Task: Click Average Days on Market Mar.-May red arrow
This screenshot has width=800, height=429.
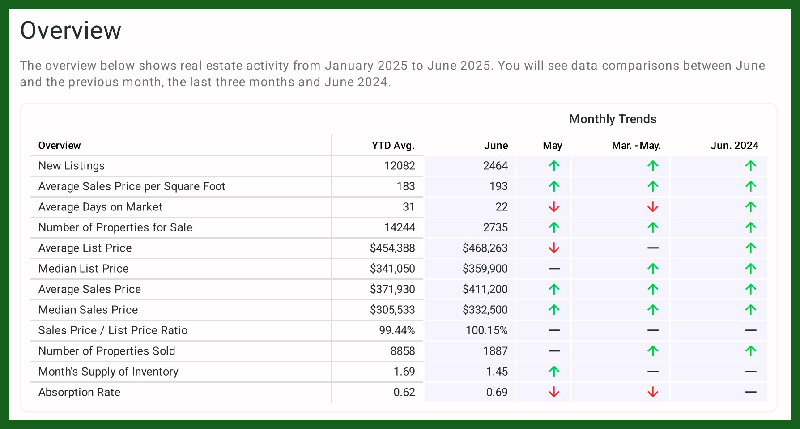Action: pyautogui.click(x=652, y=207)
